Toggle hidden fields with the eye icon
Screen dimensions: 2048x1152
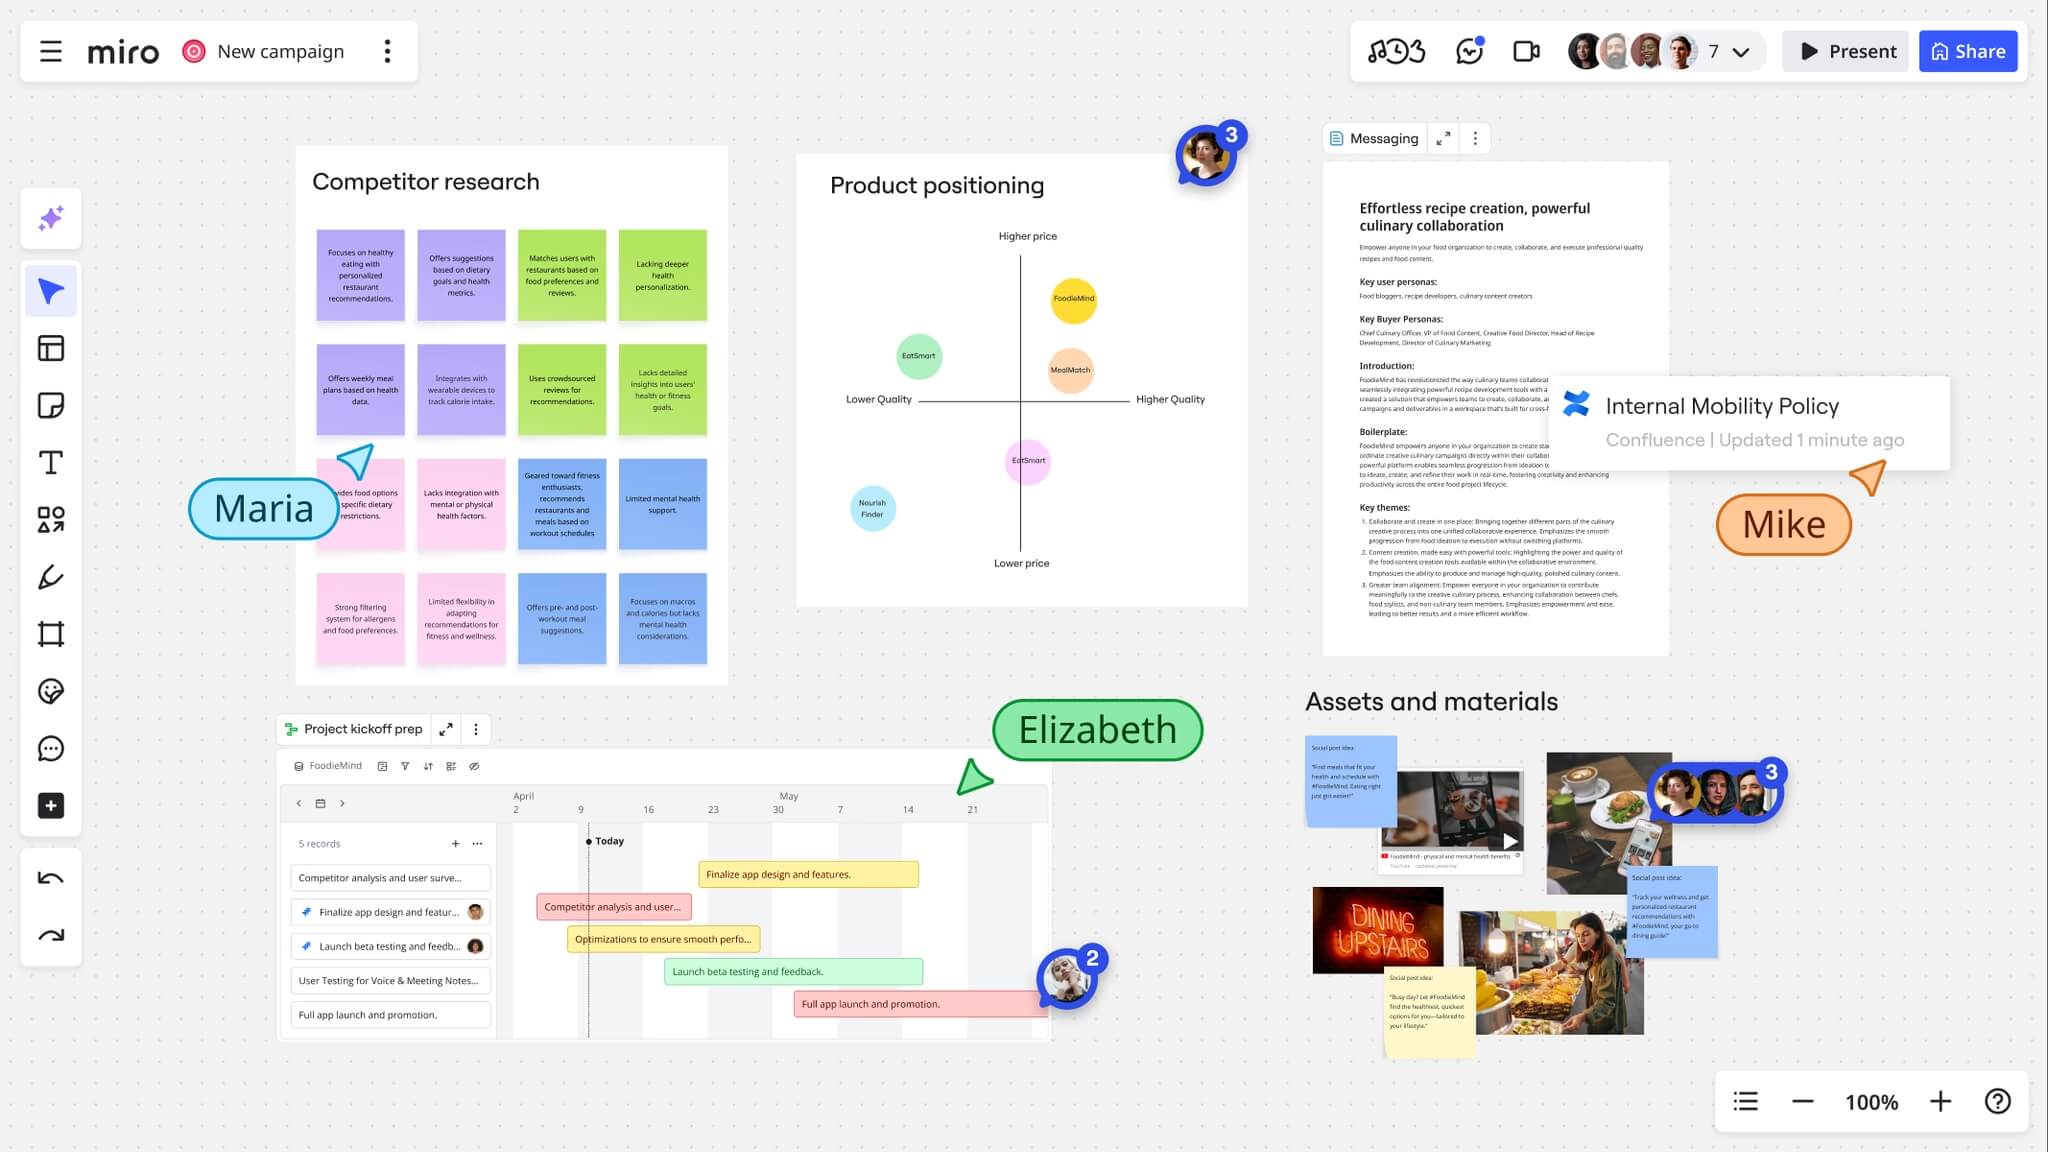474,765
